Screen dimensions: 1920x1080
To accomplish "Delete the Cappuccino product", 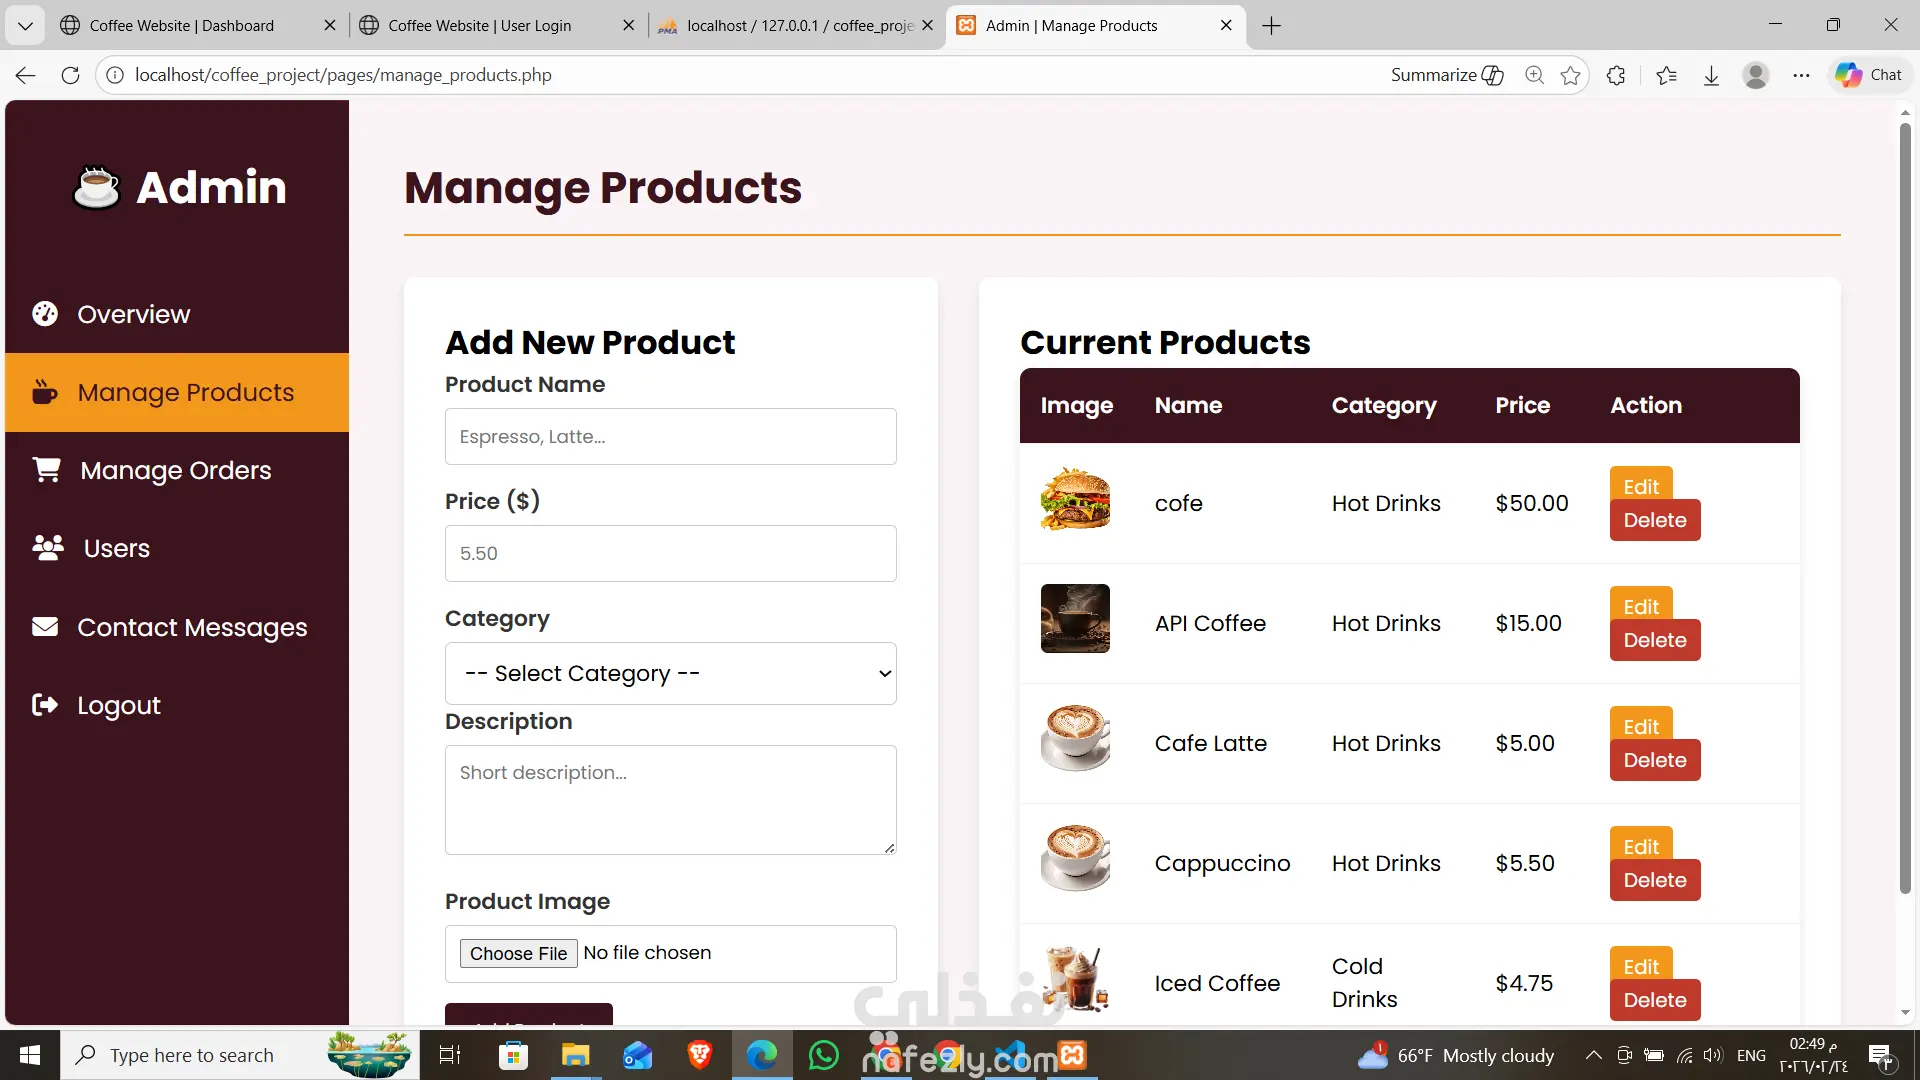I will click(1654, 880).
